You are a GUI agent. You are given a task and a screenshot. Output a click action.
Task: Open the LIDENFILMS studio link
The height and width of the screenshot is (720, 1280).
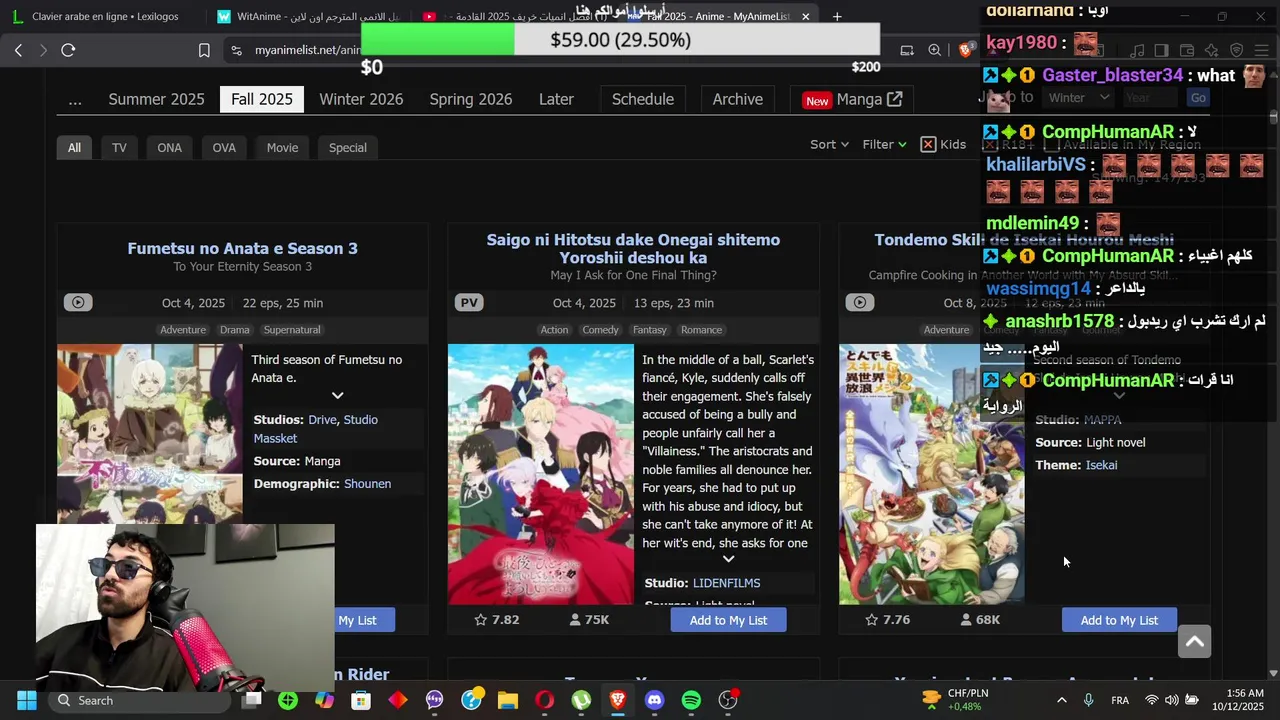[726, 583]
